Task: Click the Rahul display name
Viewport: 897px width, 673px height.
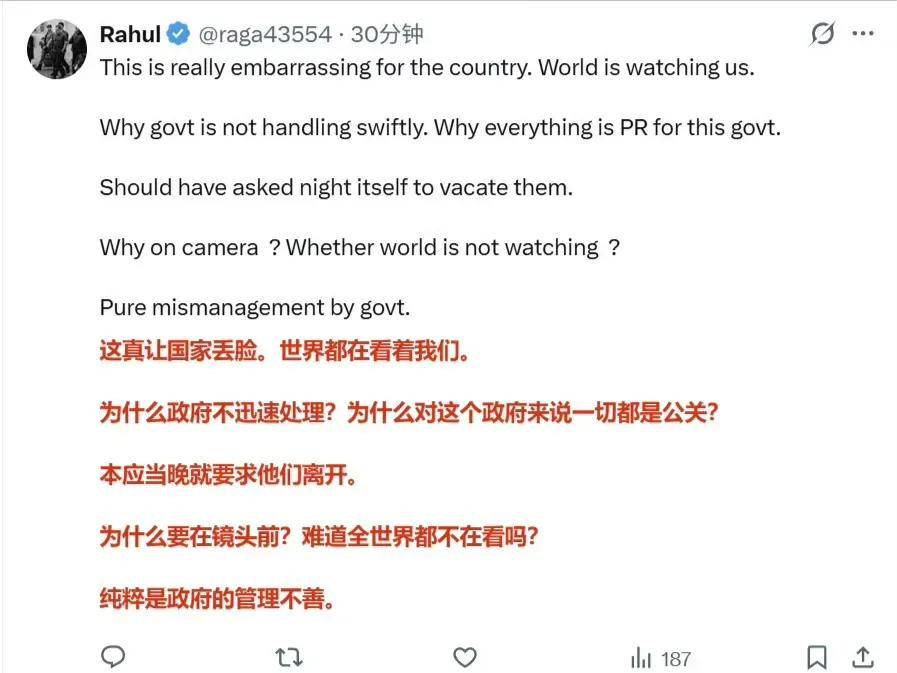Action: click(130, 34)
